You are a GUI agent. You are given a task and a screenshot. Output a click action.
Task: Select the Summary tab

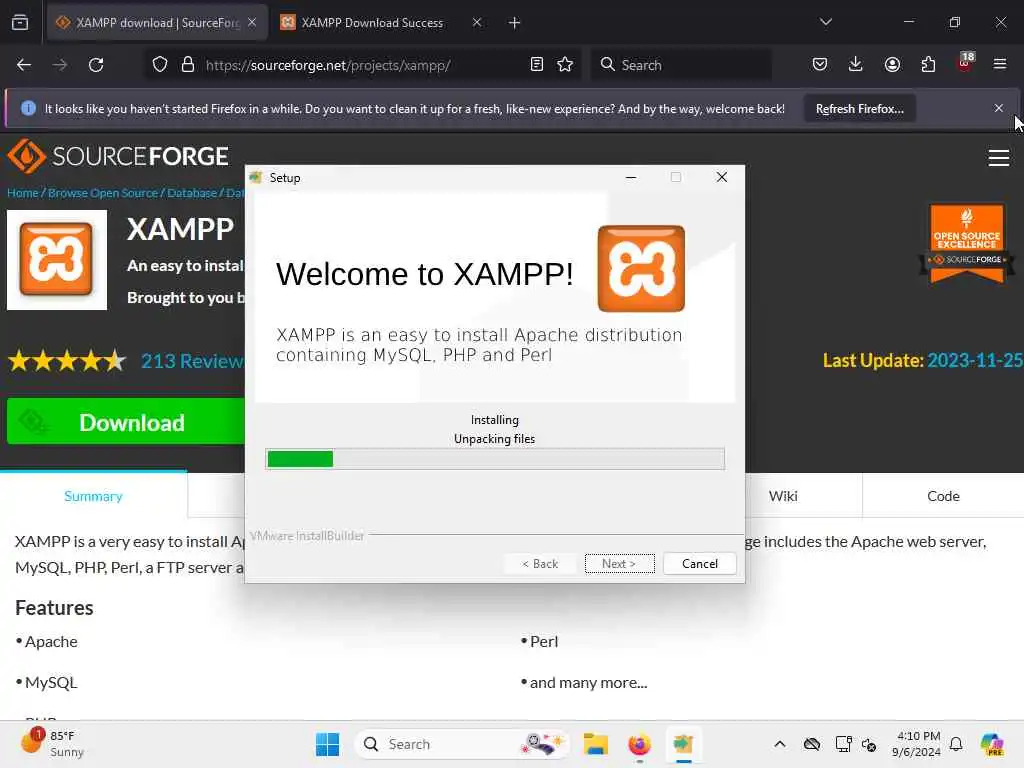[93, 496]
